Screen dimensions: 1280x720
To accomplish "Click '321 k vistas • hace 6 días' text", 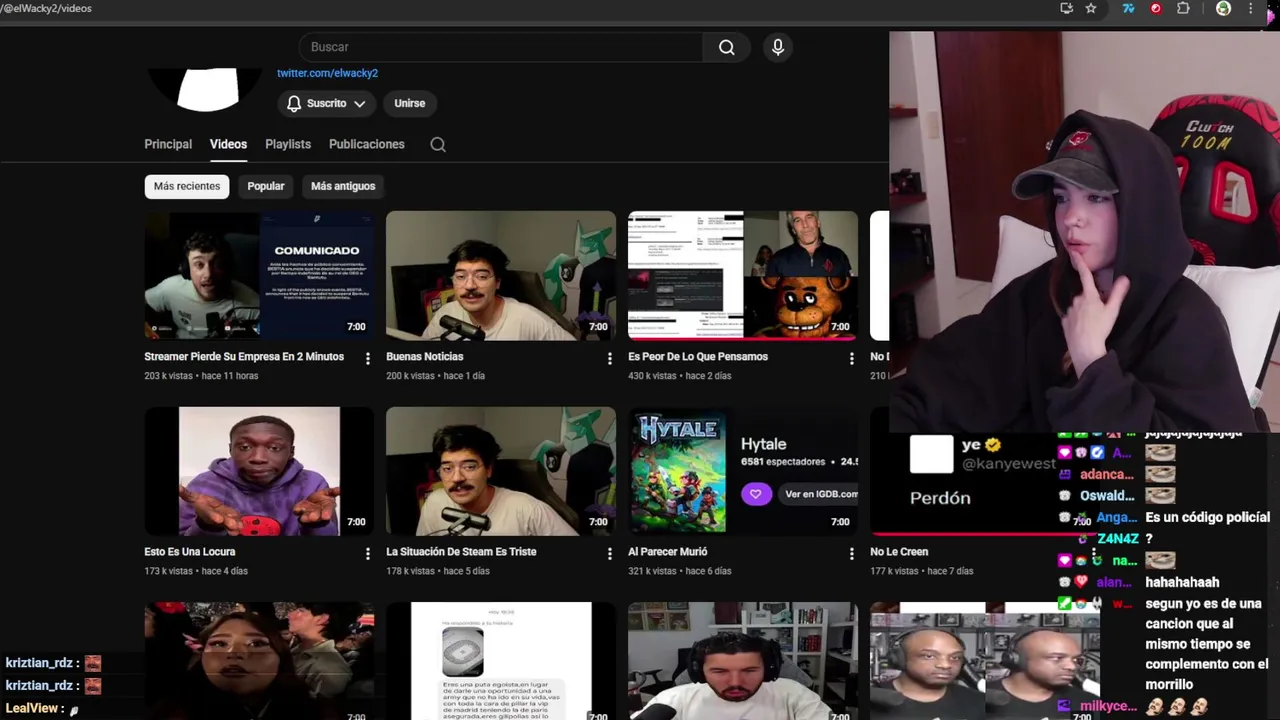I will pyautogui.click(x=680, y=571).
